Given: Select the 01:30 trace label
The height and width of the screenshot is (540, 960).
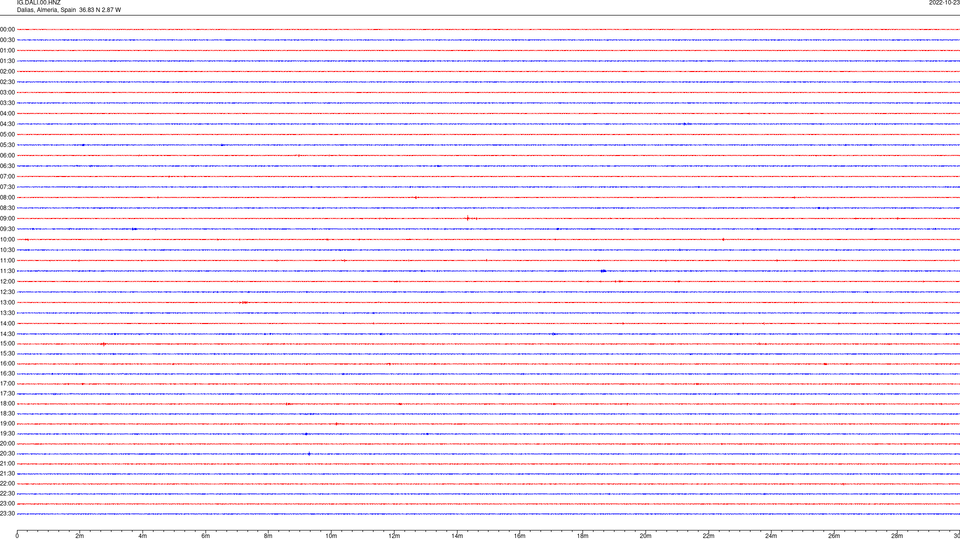Looking at the screenshot, I should tap(7, 61).
